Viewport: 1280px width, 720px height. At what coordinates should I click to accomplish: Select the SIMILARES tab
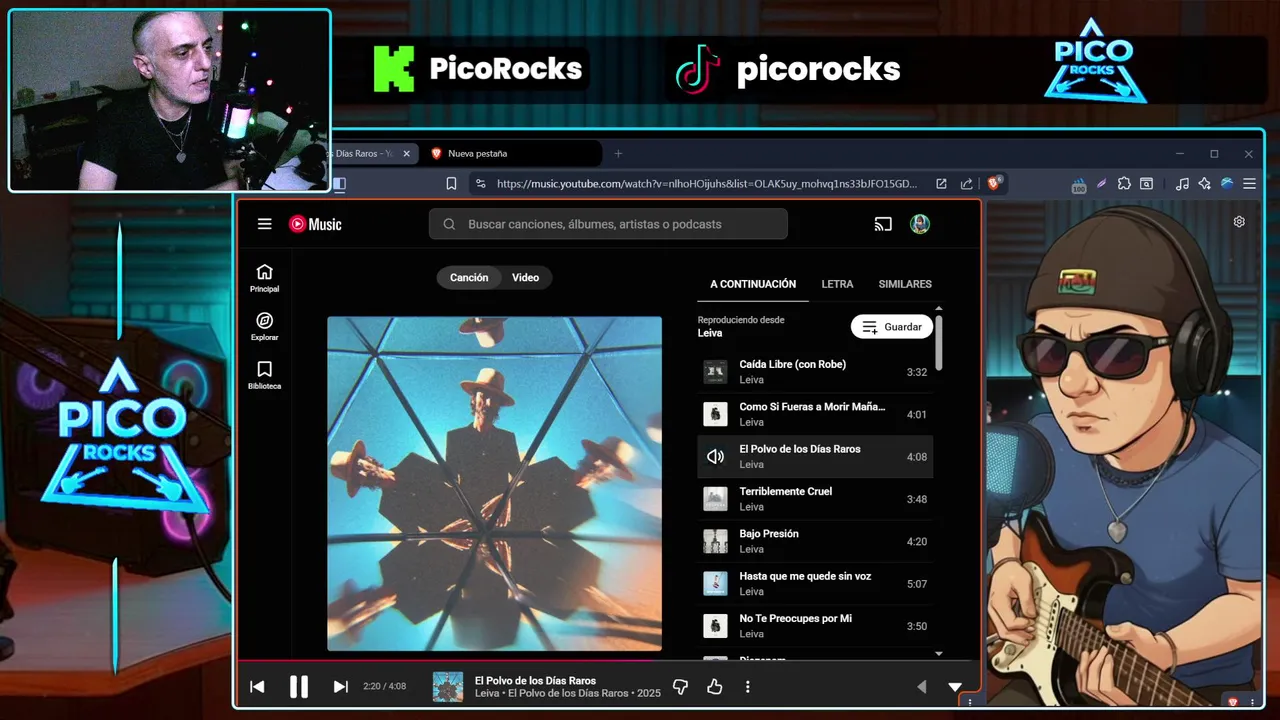905,284
